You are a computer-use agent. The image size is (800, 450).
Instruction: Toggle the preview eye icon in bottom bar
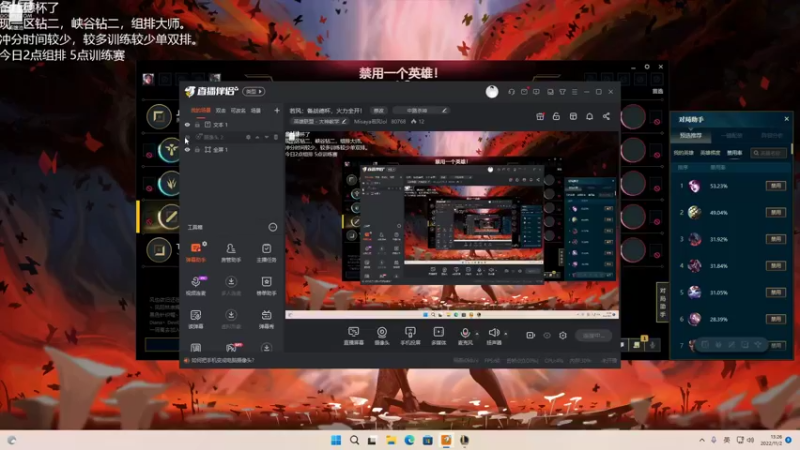coord(547,335)
